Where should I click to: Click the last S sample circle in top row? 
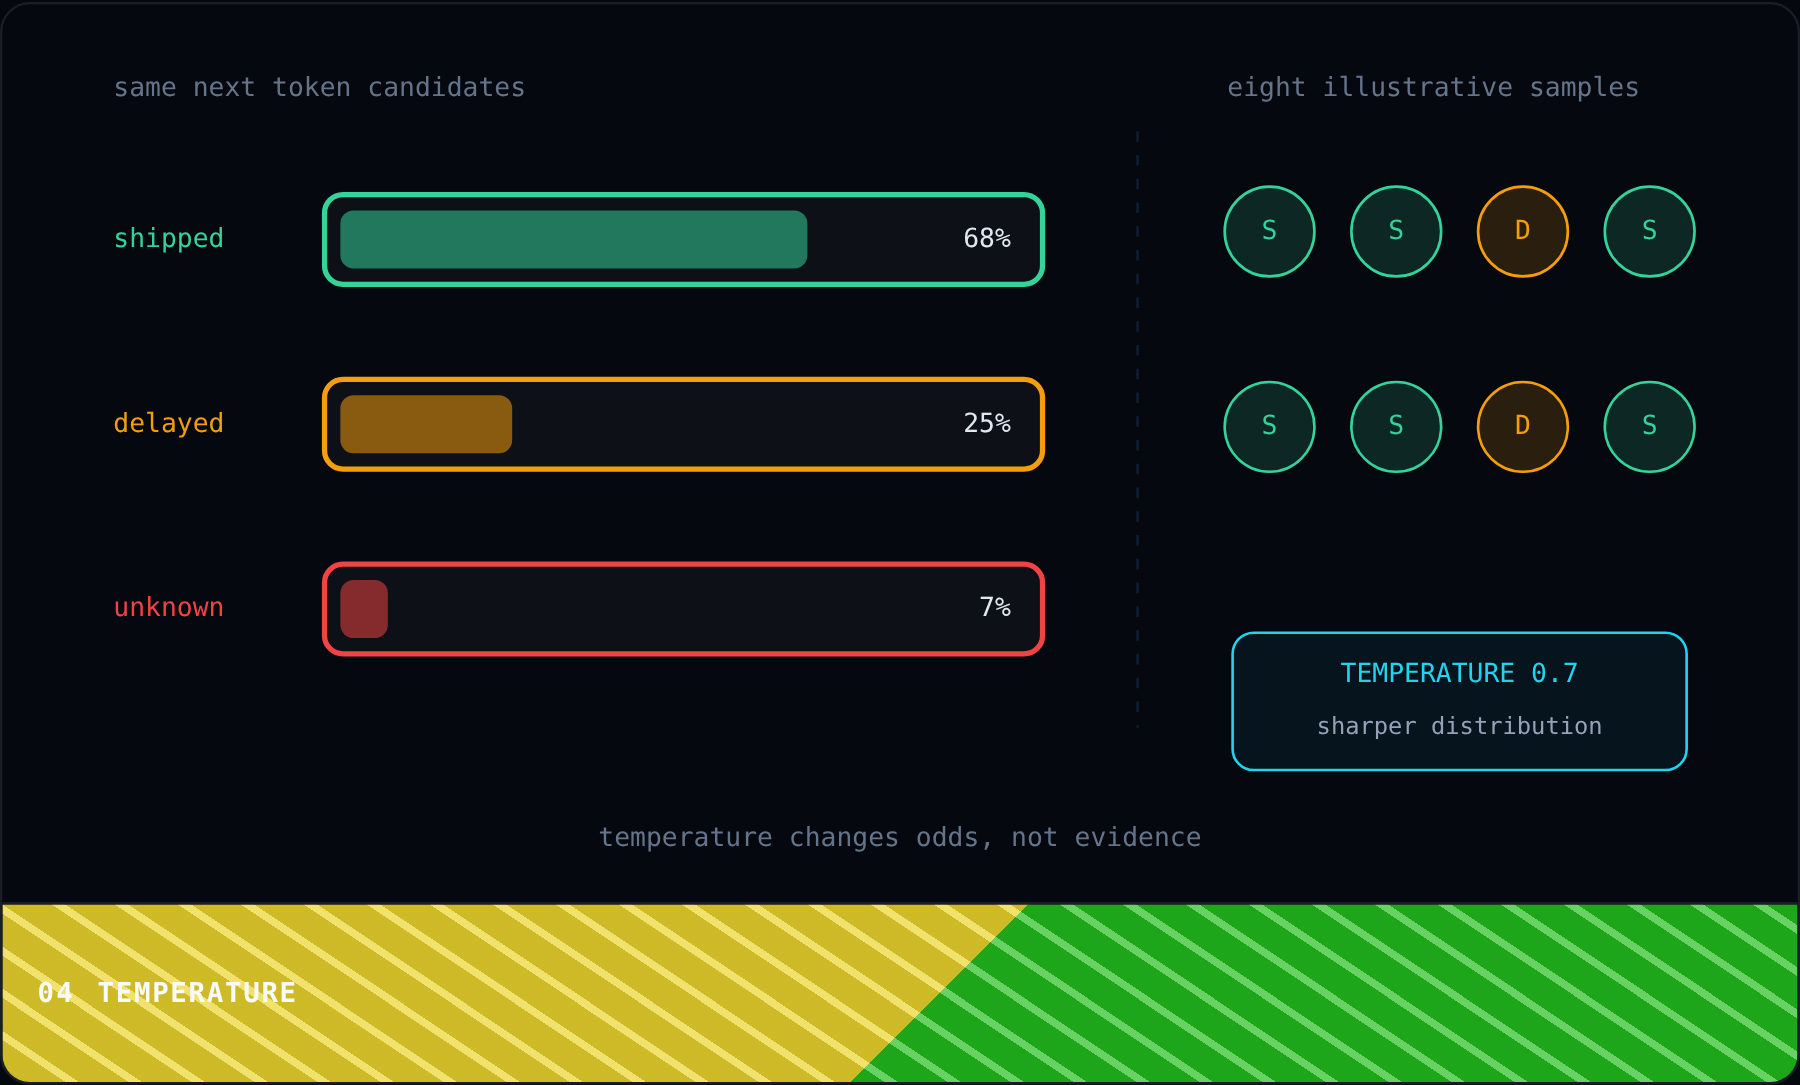click(x=1649, y=231)
